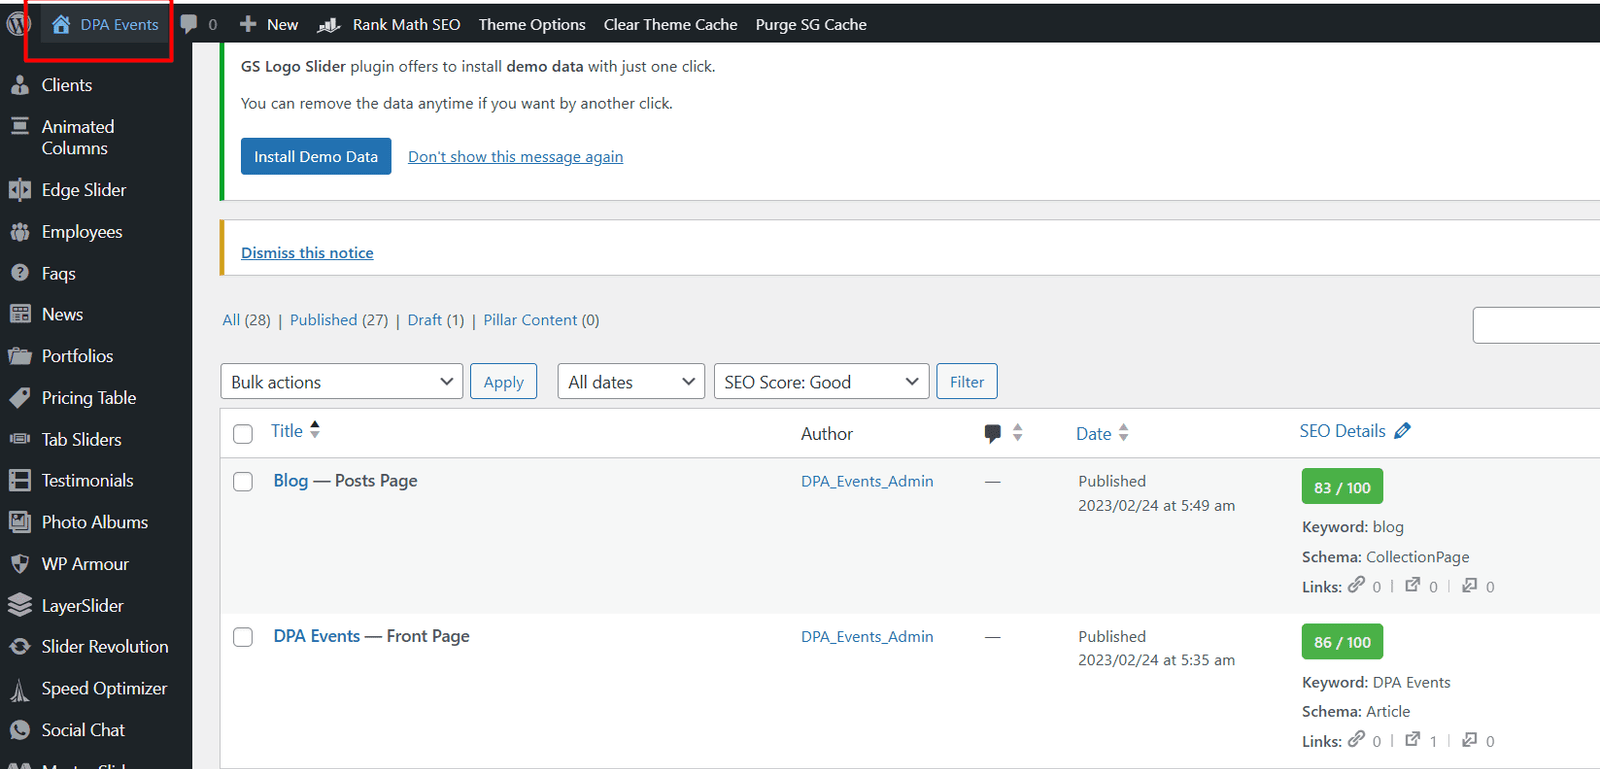Click the Tab Sliders sidebar icon
Image resolution: width=1600 pixels, height=769 pixels.
[20, 439]
